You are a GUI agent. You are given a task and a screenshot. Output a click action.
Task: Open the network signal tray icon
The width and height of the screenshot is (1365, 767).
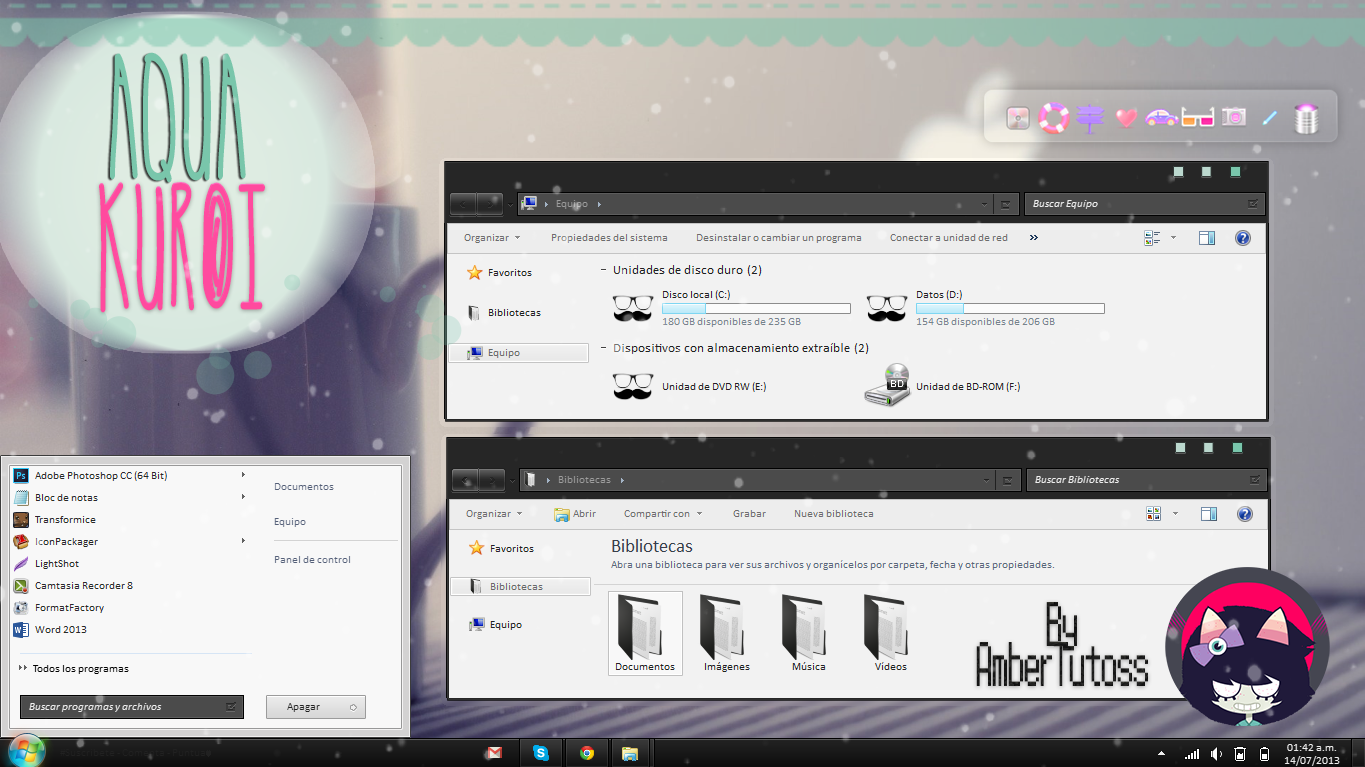coord(1191,754)
